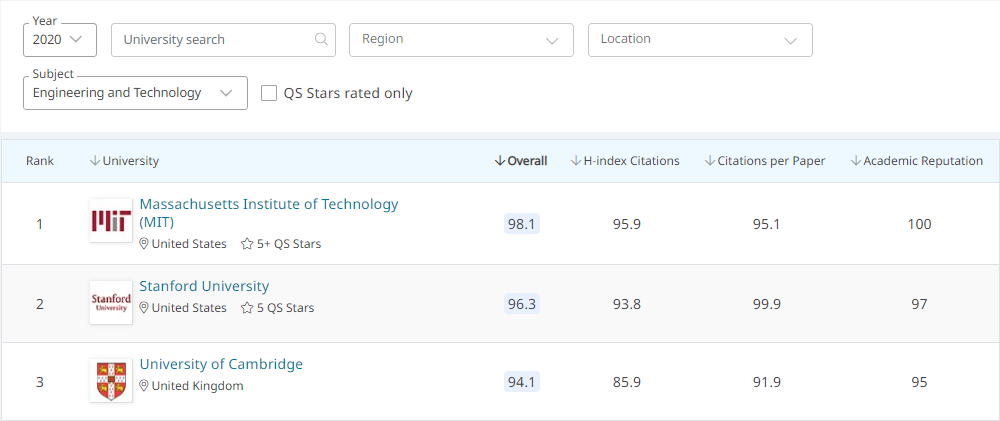Sort by Citations per Paper column
The height and width of the screenshot is (421, 1000).
point(765,161)
